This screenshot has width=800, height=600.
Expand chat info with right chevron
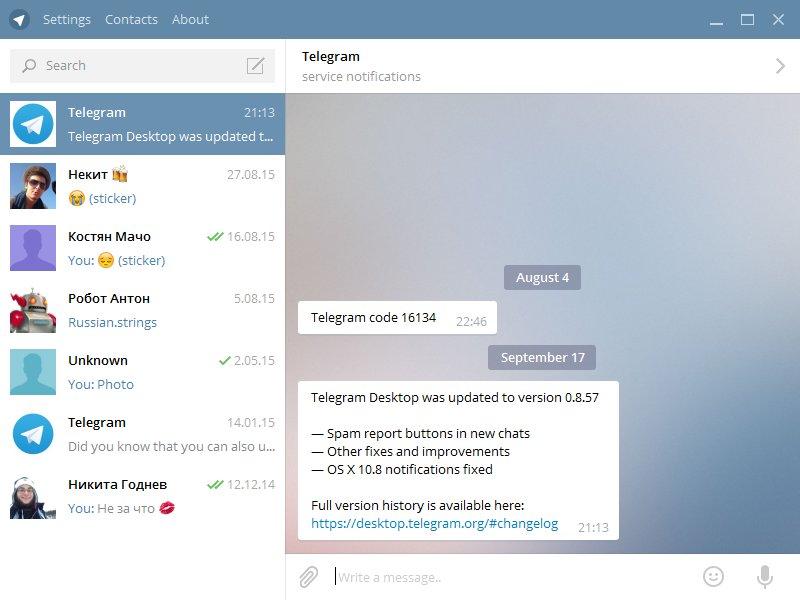(x=780, y=66)
